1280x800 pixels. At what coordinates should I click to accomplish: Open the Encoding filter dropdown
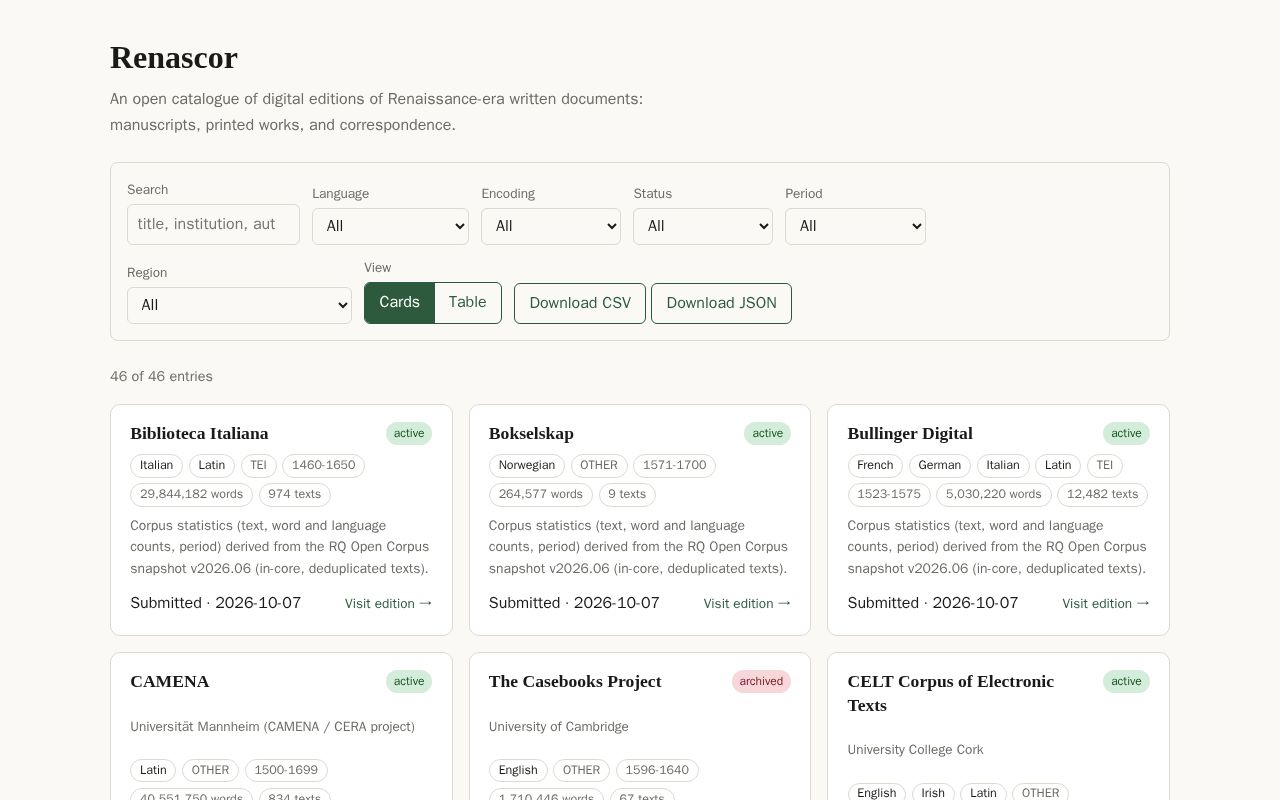(551, 226)
